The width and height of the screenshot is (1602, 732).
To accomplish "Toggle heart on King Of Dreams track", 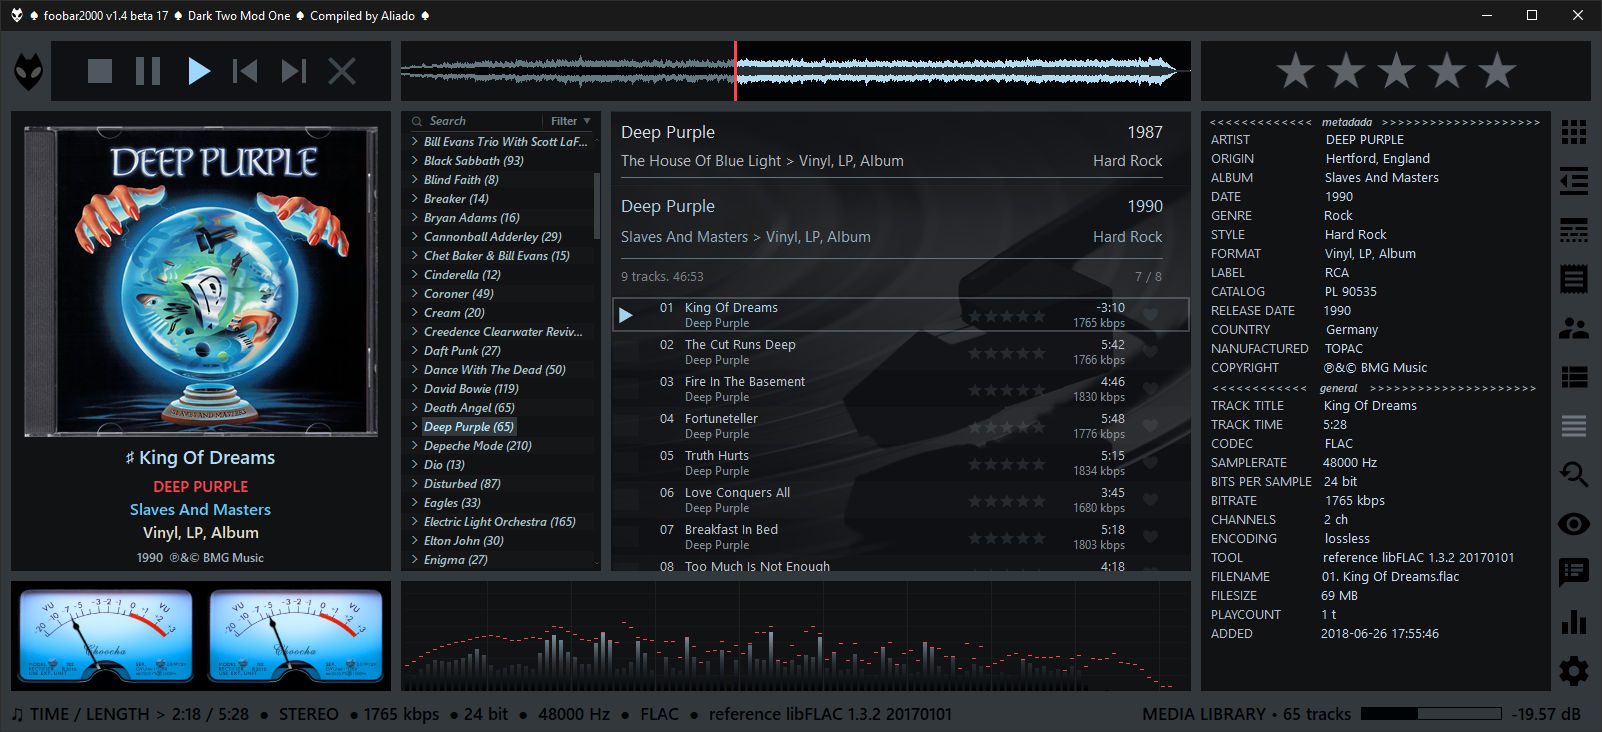I will (x=1151, y=315).
